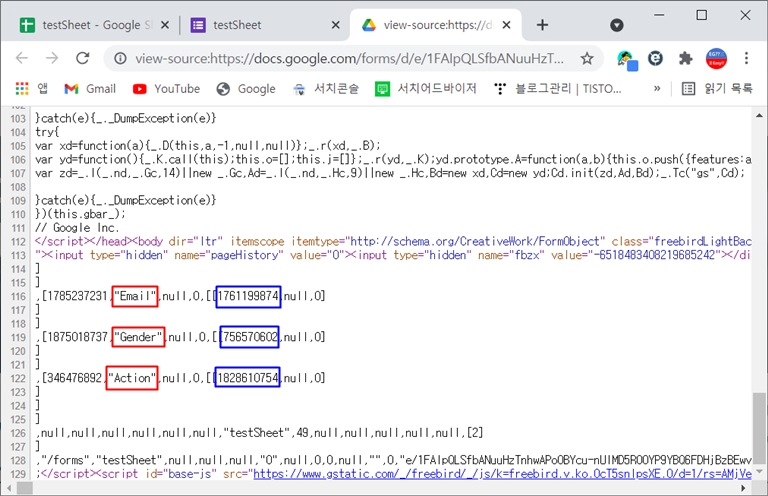The height and width of the screenshot is (496, 768).
Task: Open the Apps grid bookmark
Action: click(32, 89)
